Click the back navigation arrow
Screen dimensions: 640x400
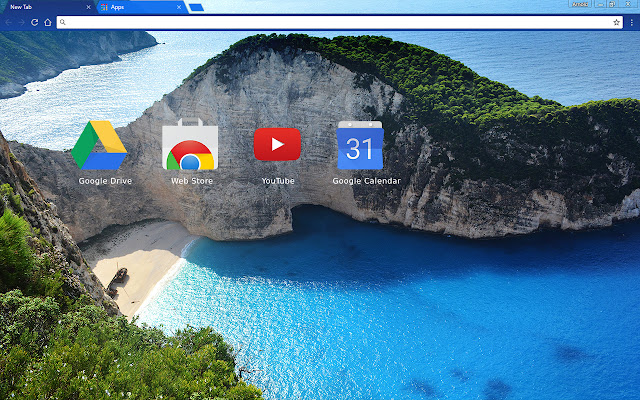pyautogui.click(x=9, y=22)
